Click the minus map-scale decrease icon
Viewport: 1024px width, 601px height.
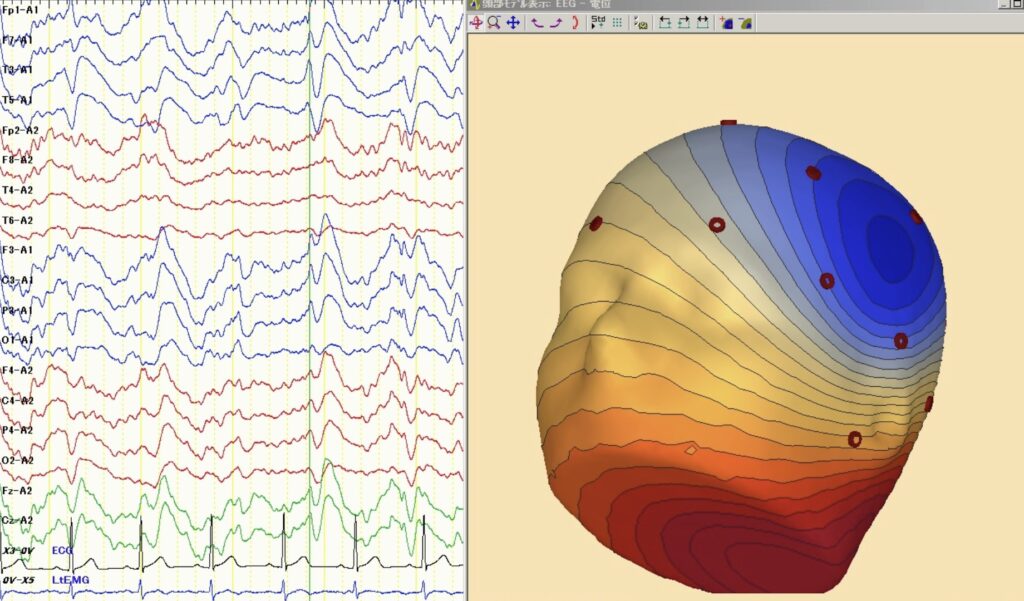click(746, 23)
